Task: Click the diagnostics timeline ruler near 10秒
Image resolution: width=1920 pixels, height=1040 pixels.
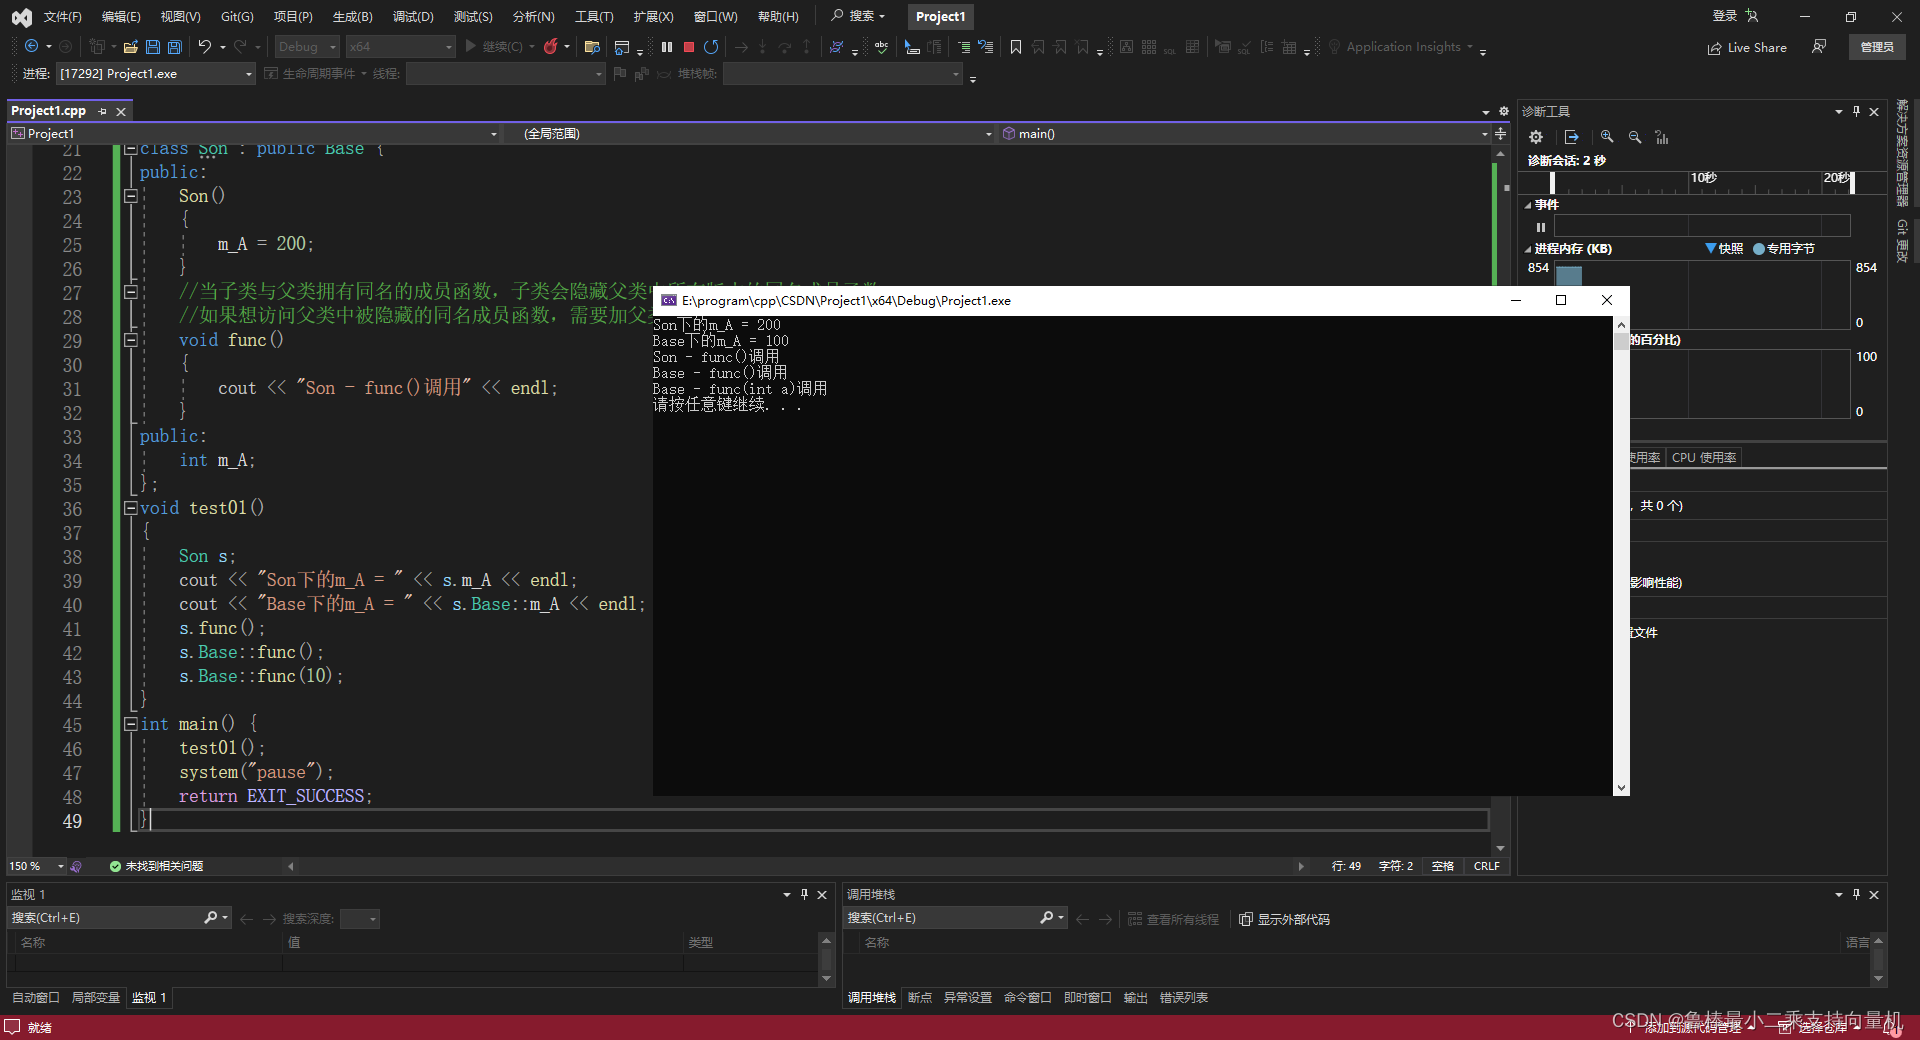Action: coord(1703,182)
